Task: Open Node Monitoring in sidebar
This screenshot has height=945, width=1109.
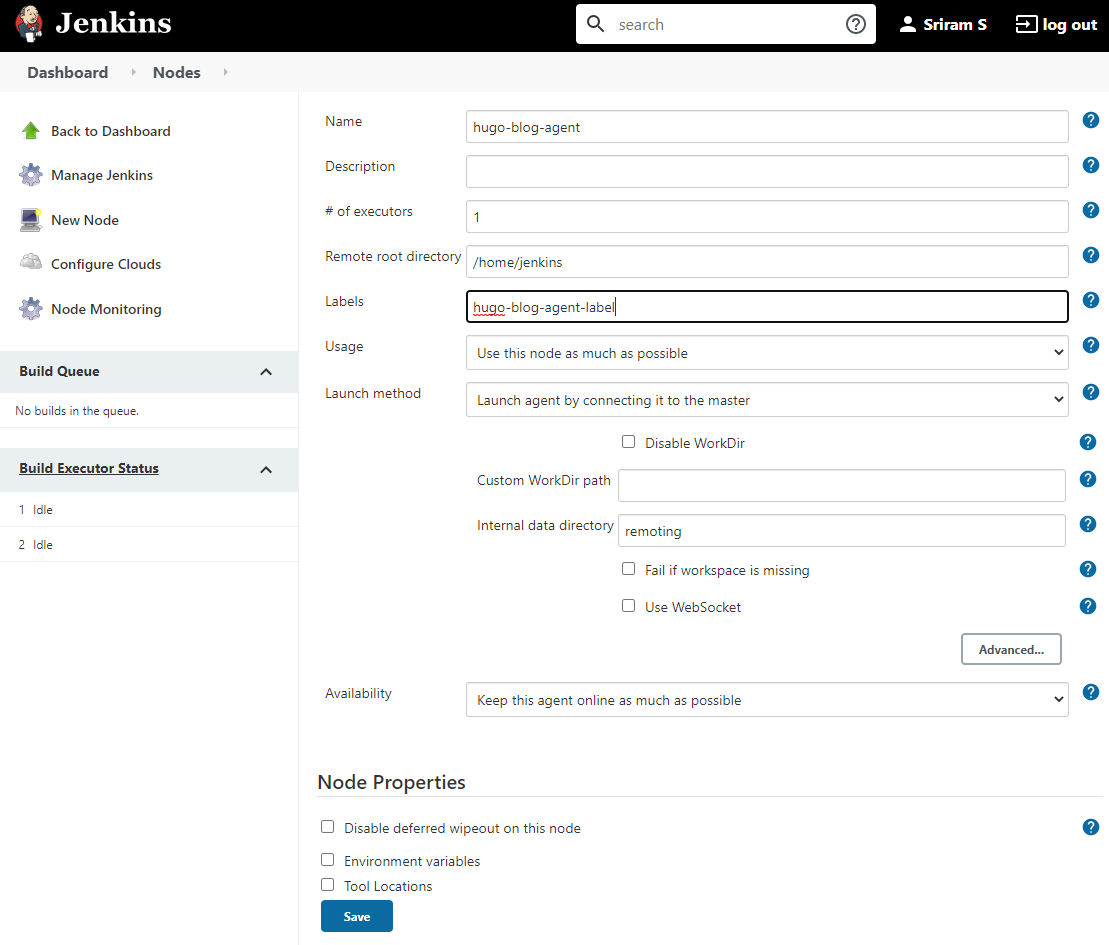Action: tap(106, 310)
